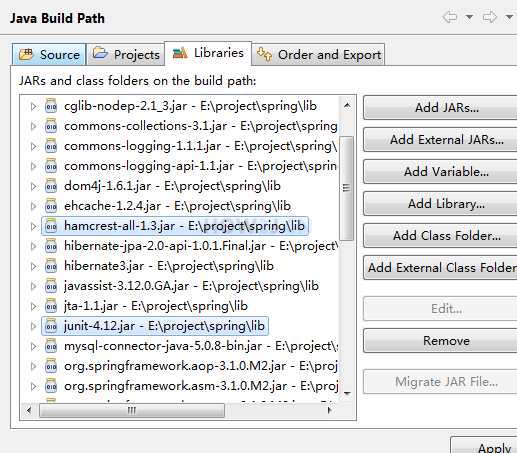Click the Remove button
517x453 pixels.
(440, 341)
